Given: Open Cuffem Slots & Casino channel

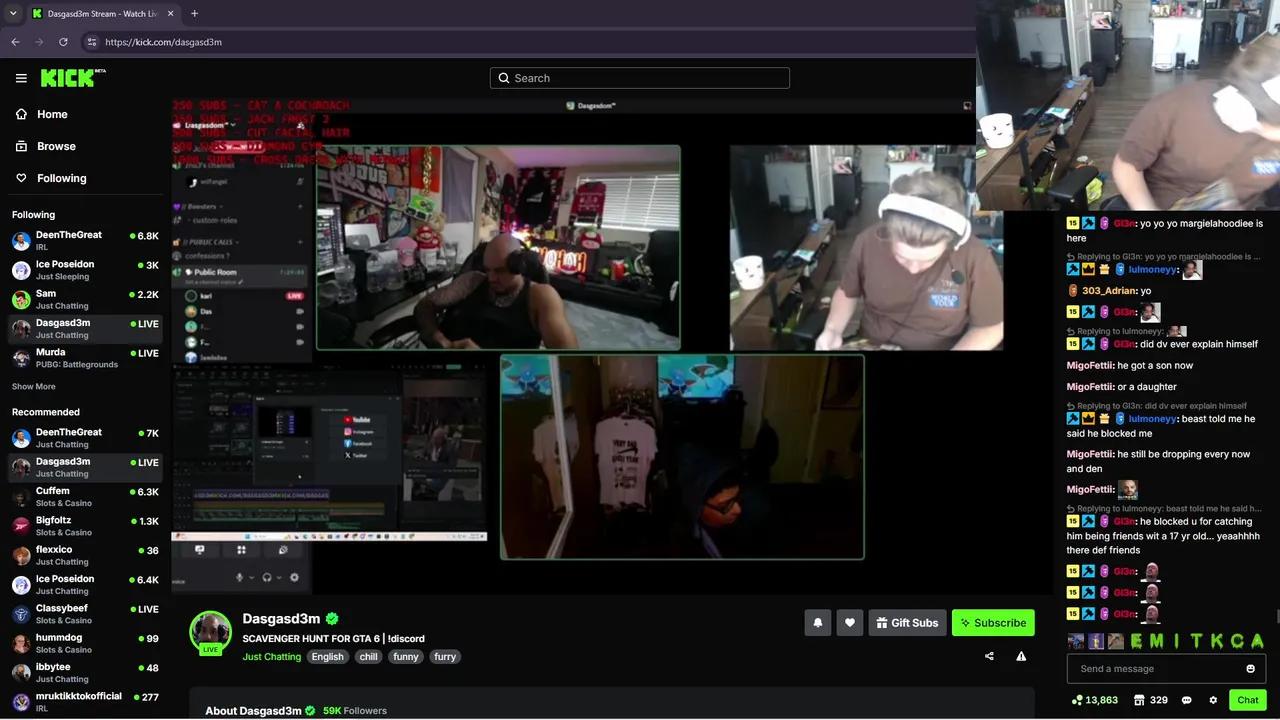Looking at the screenshot, I should pos(86,497).
